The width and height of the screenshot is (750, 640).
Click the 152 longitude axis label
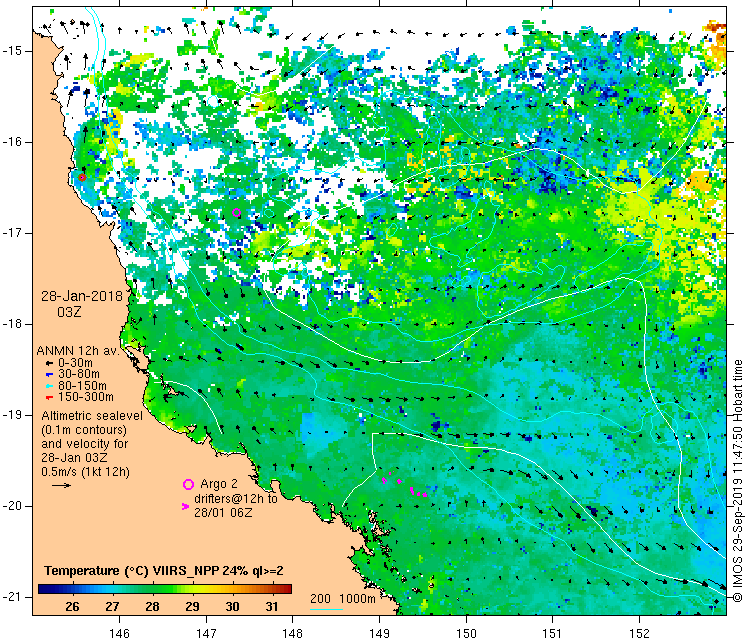coord(639,633)
